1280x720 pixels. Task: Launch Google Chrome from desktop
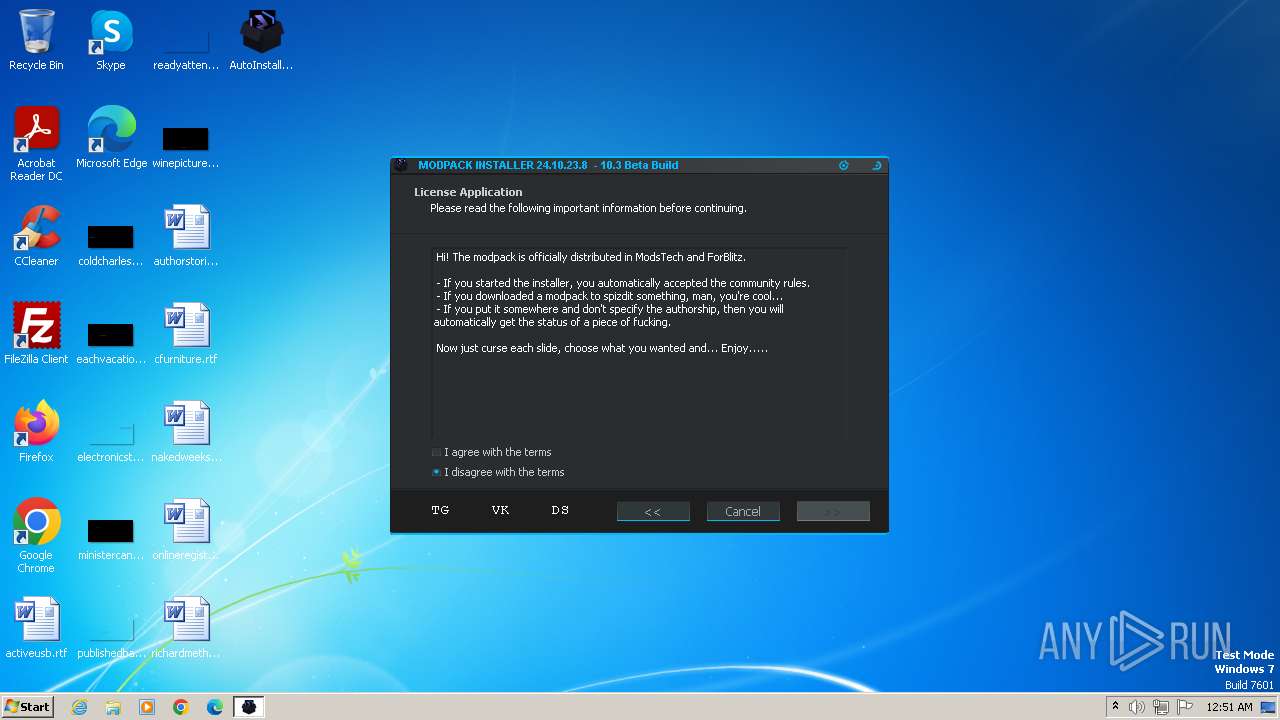(36, 536)
